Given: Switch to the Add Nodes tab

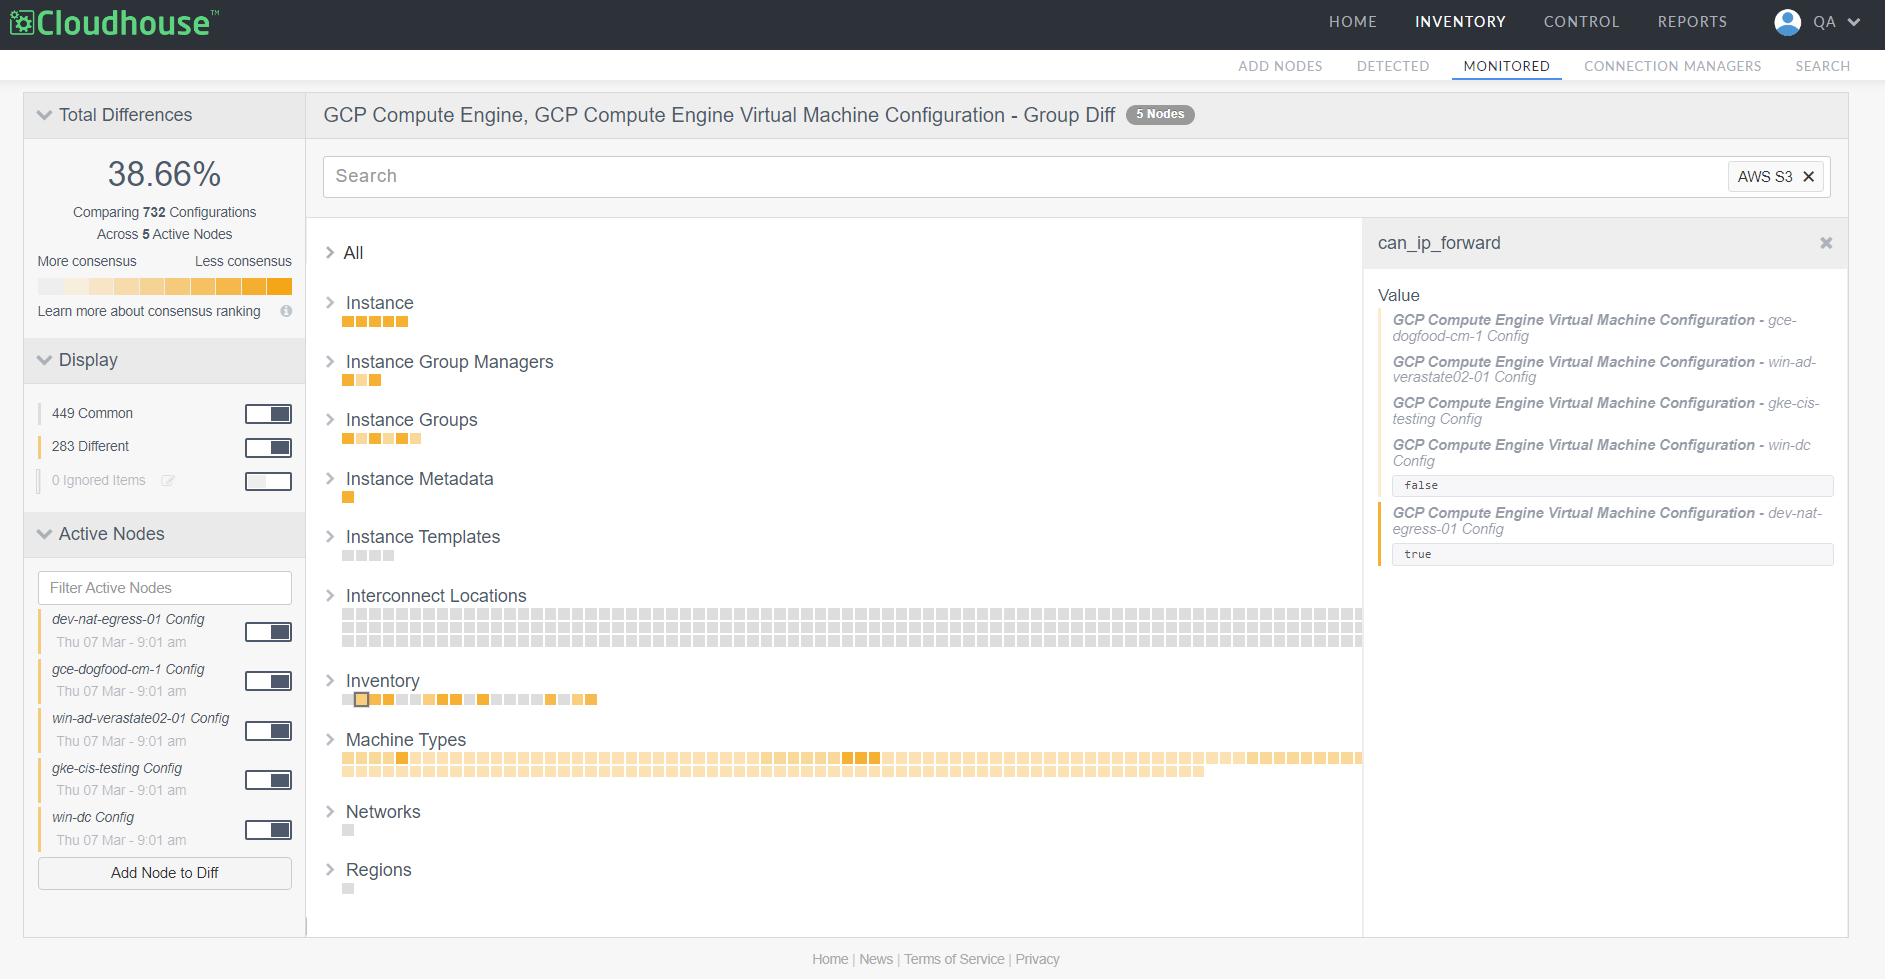Looking at the screenshot, I should (1280, 66).
